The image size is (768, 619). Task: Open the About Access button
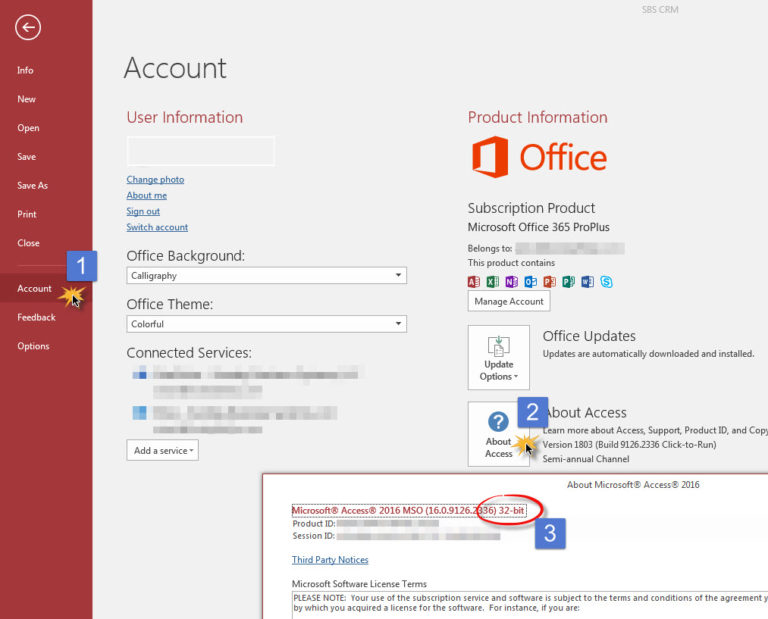[x=498, y=433]
